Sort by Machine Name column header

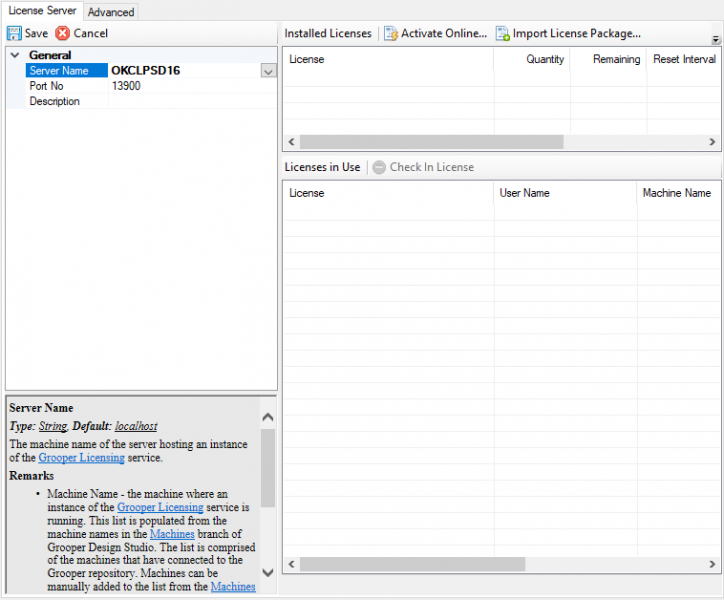[677, 193]
